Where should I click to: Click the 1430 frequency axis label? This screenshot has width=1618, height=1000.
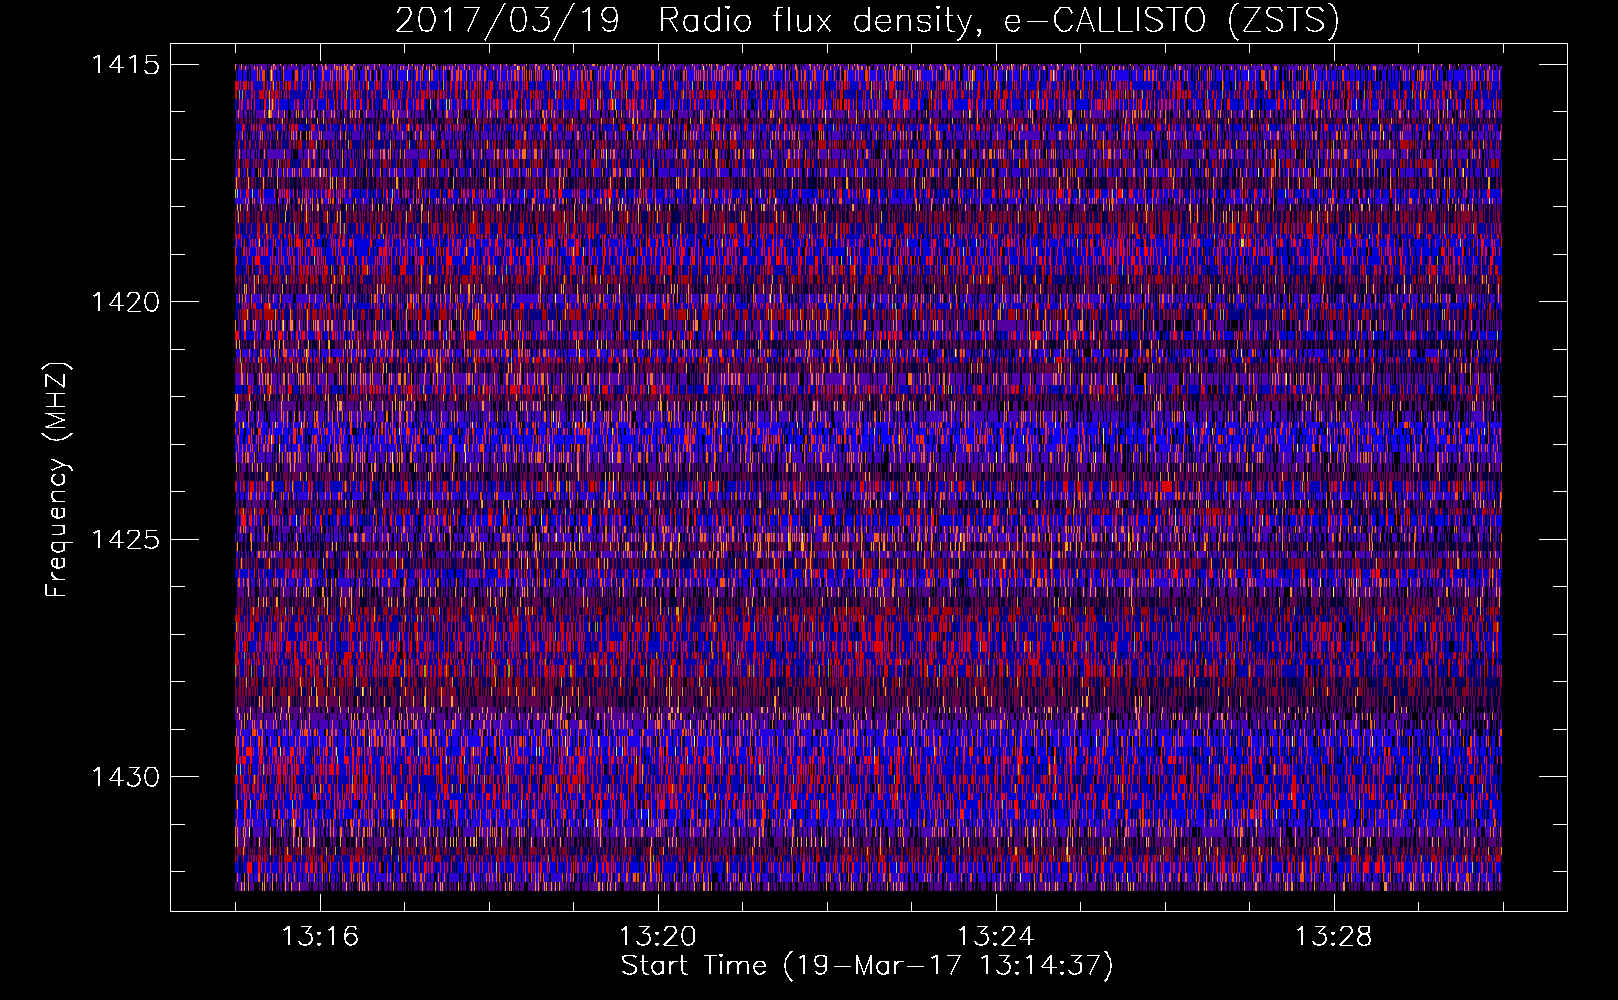125,777
